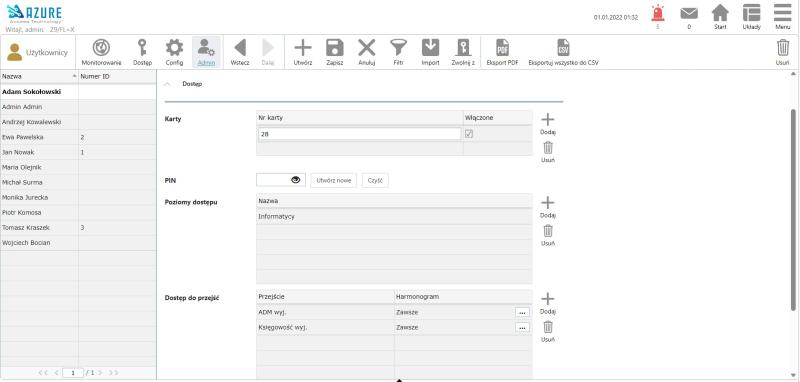Click the Azure logo
Screen dimensions: 800x382
point(35,13)
